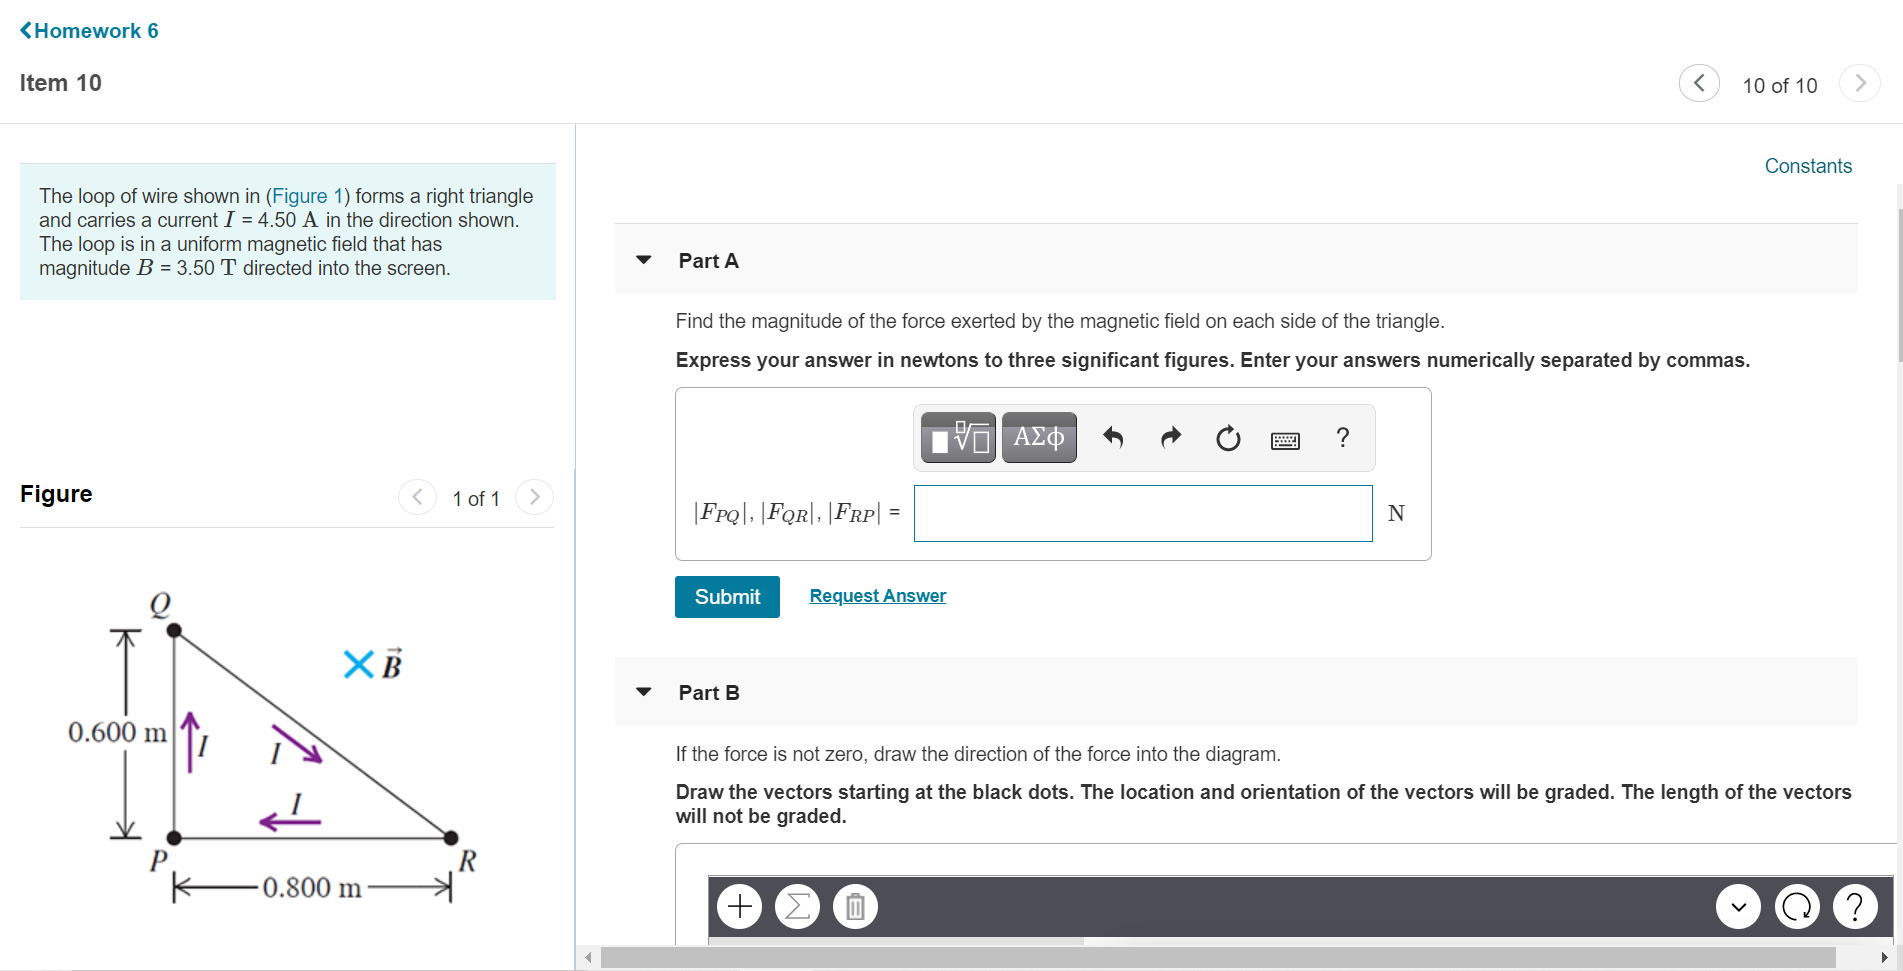Screen dimensions: 1903x971
Task: Collapse the Part A section
Action: pos(643,260)
